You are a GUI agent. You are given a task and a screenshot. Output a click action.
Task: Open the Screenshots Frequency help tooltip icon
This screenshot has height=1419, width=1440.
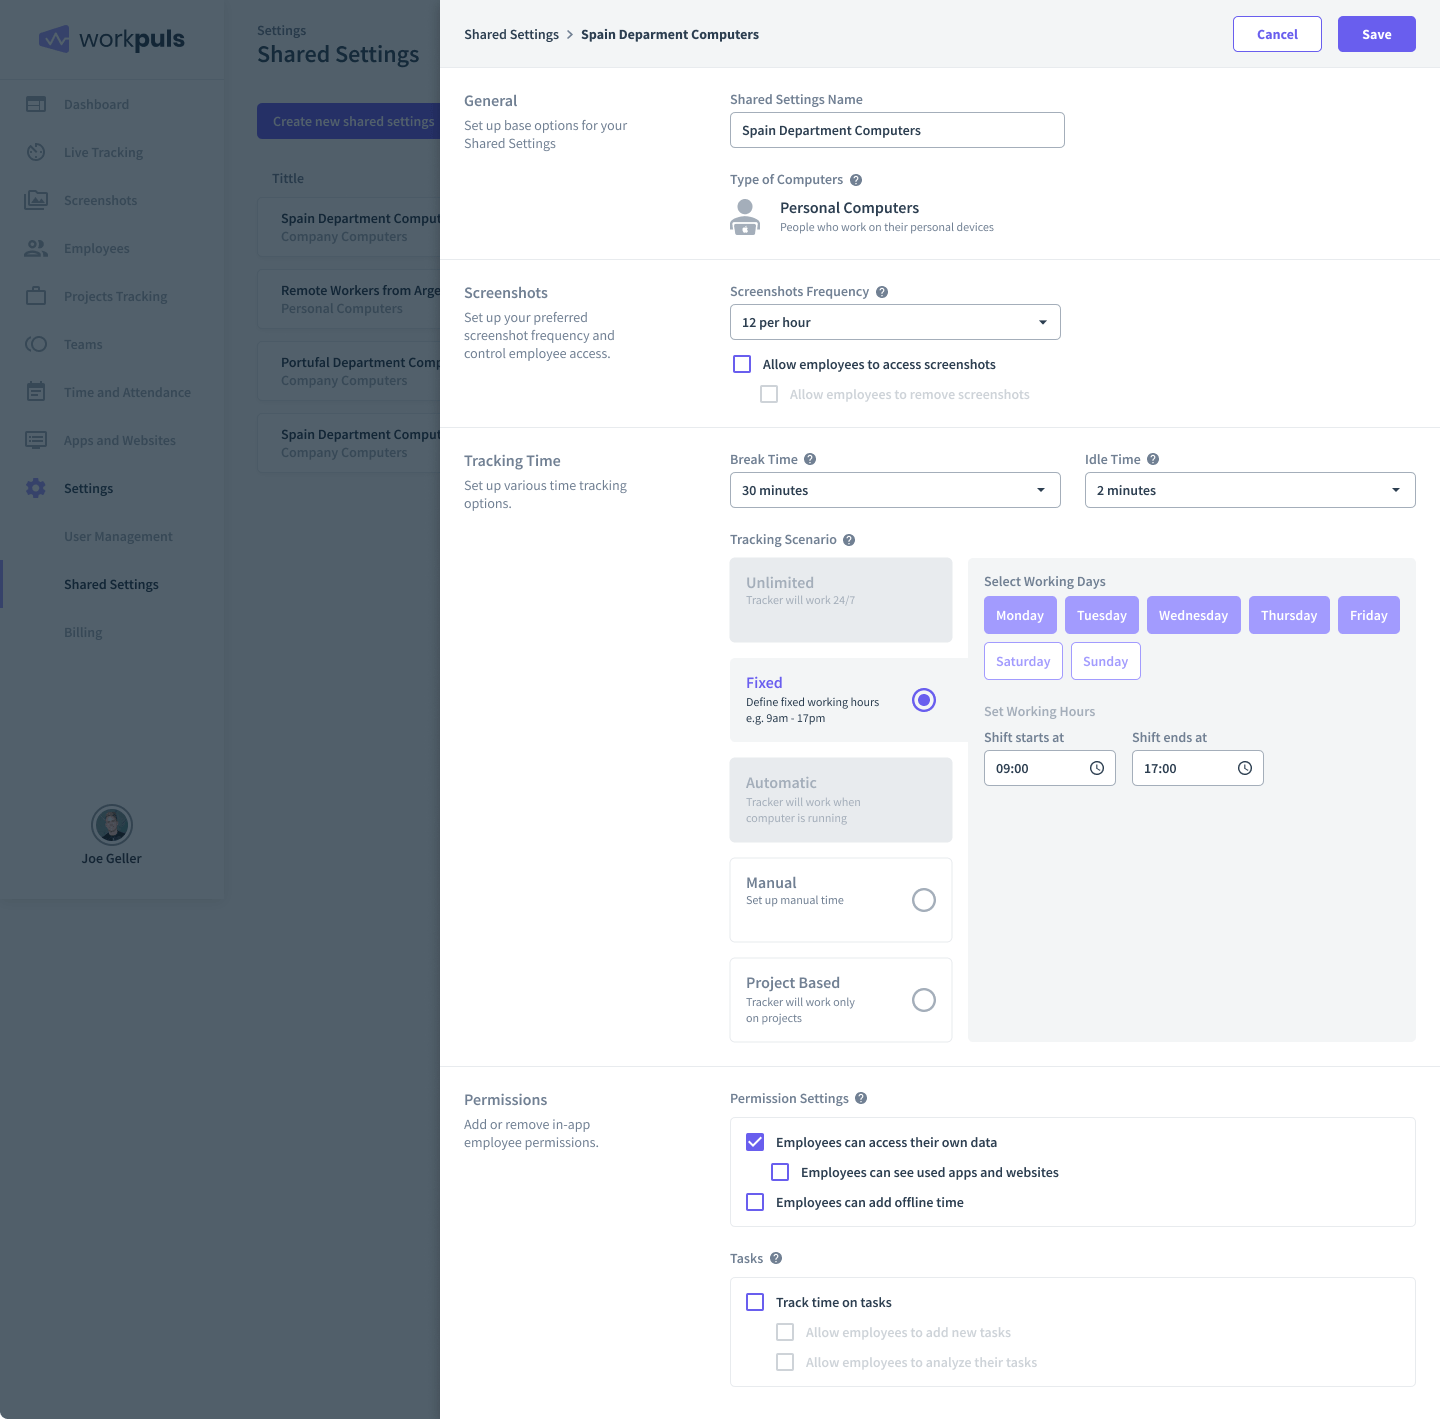click(x=881, y=291)
